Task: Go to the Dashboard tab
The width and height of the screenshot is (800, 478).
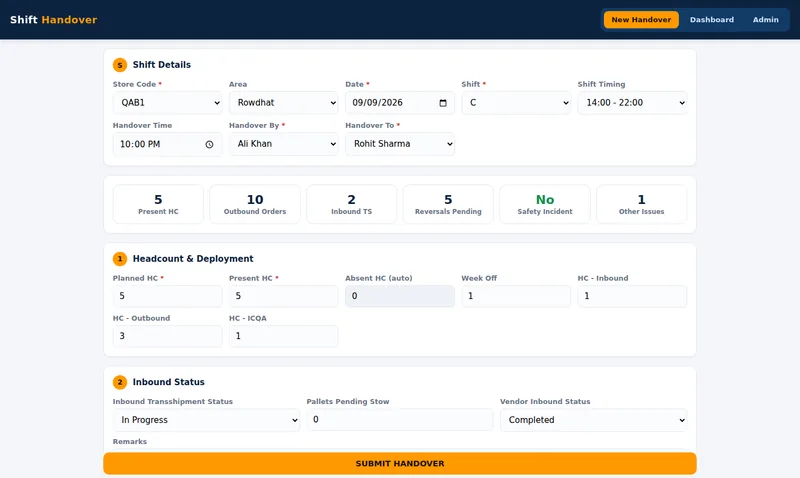Action: (x=712, y=19)
